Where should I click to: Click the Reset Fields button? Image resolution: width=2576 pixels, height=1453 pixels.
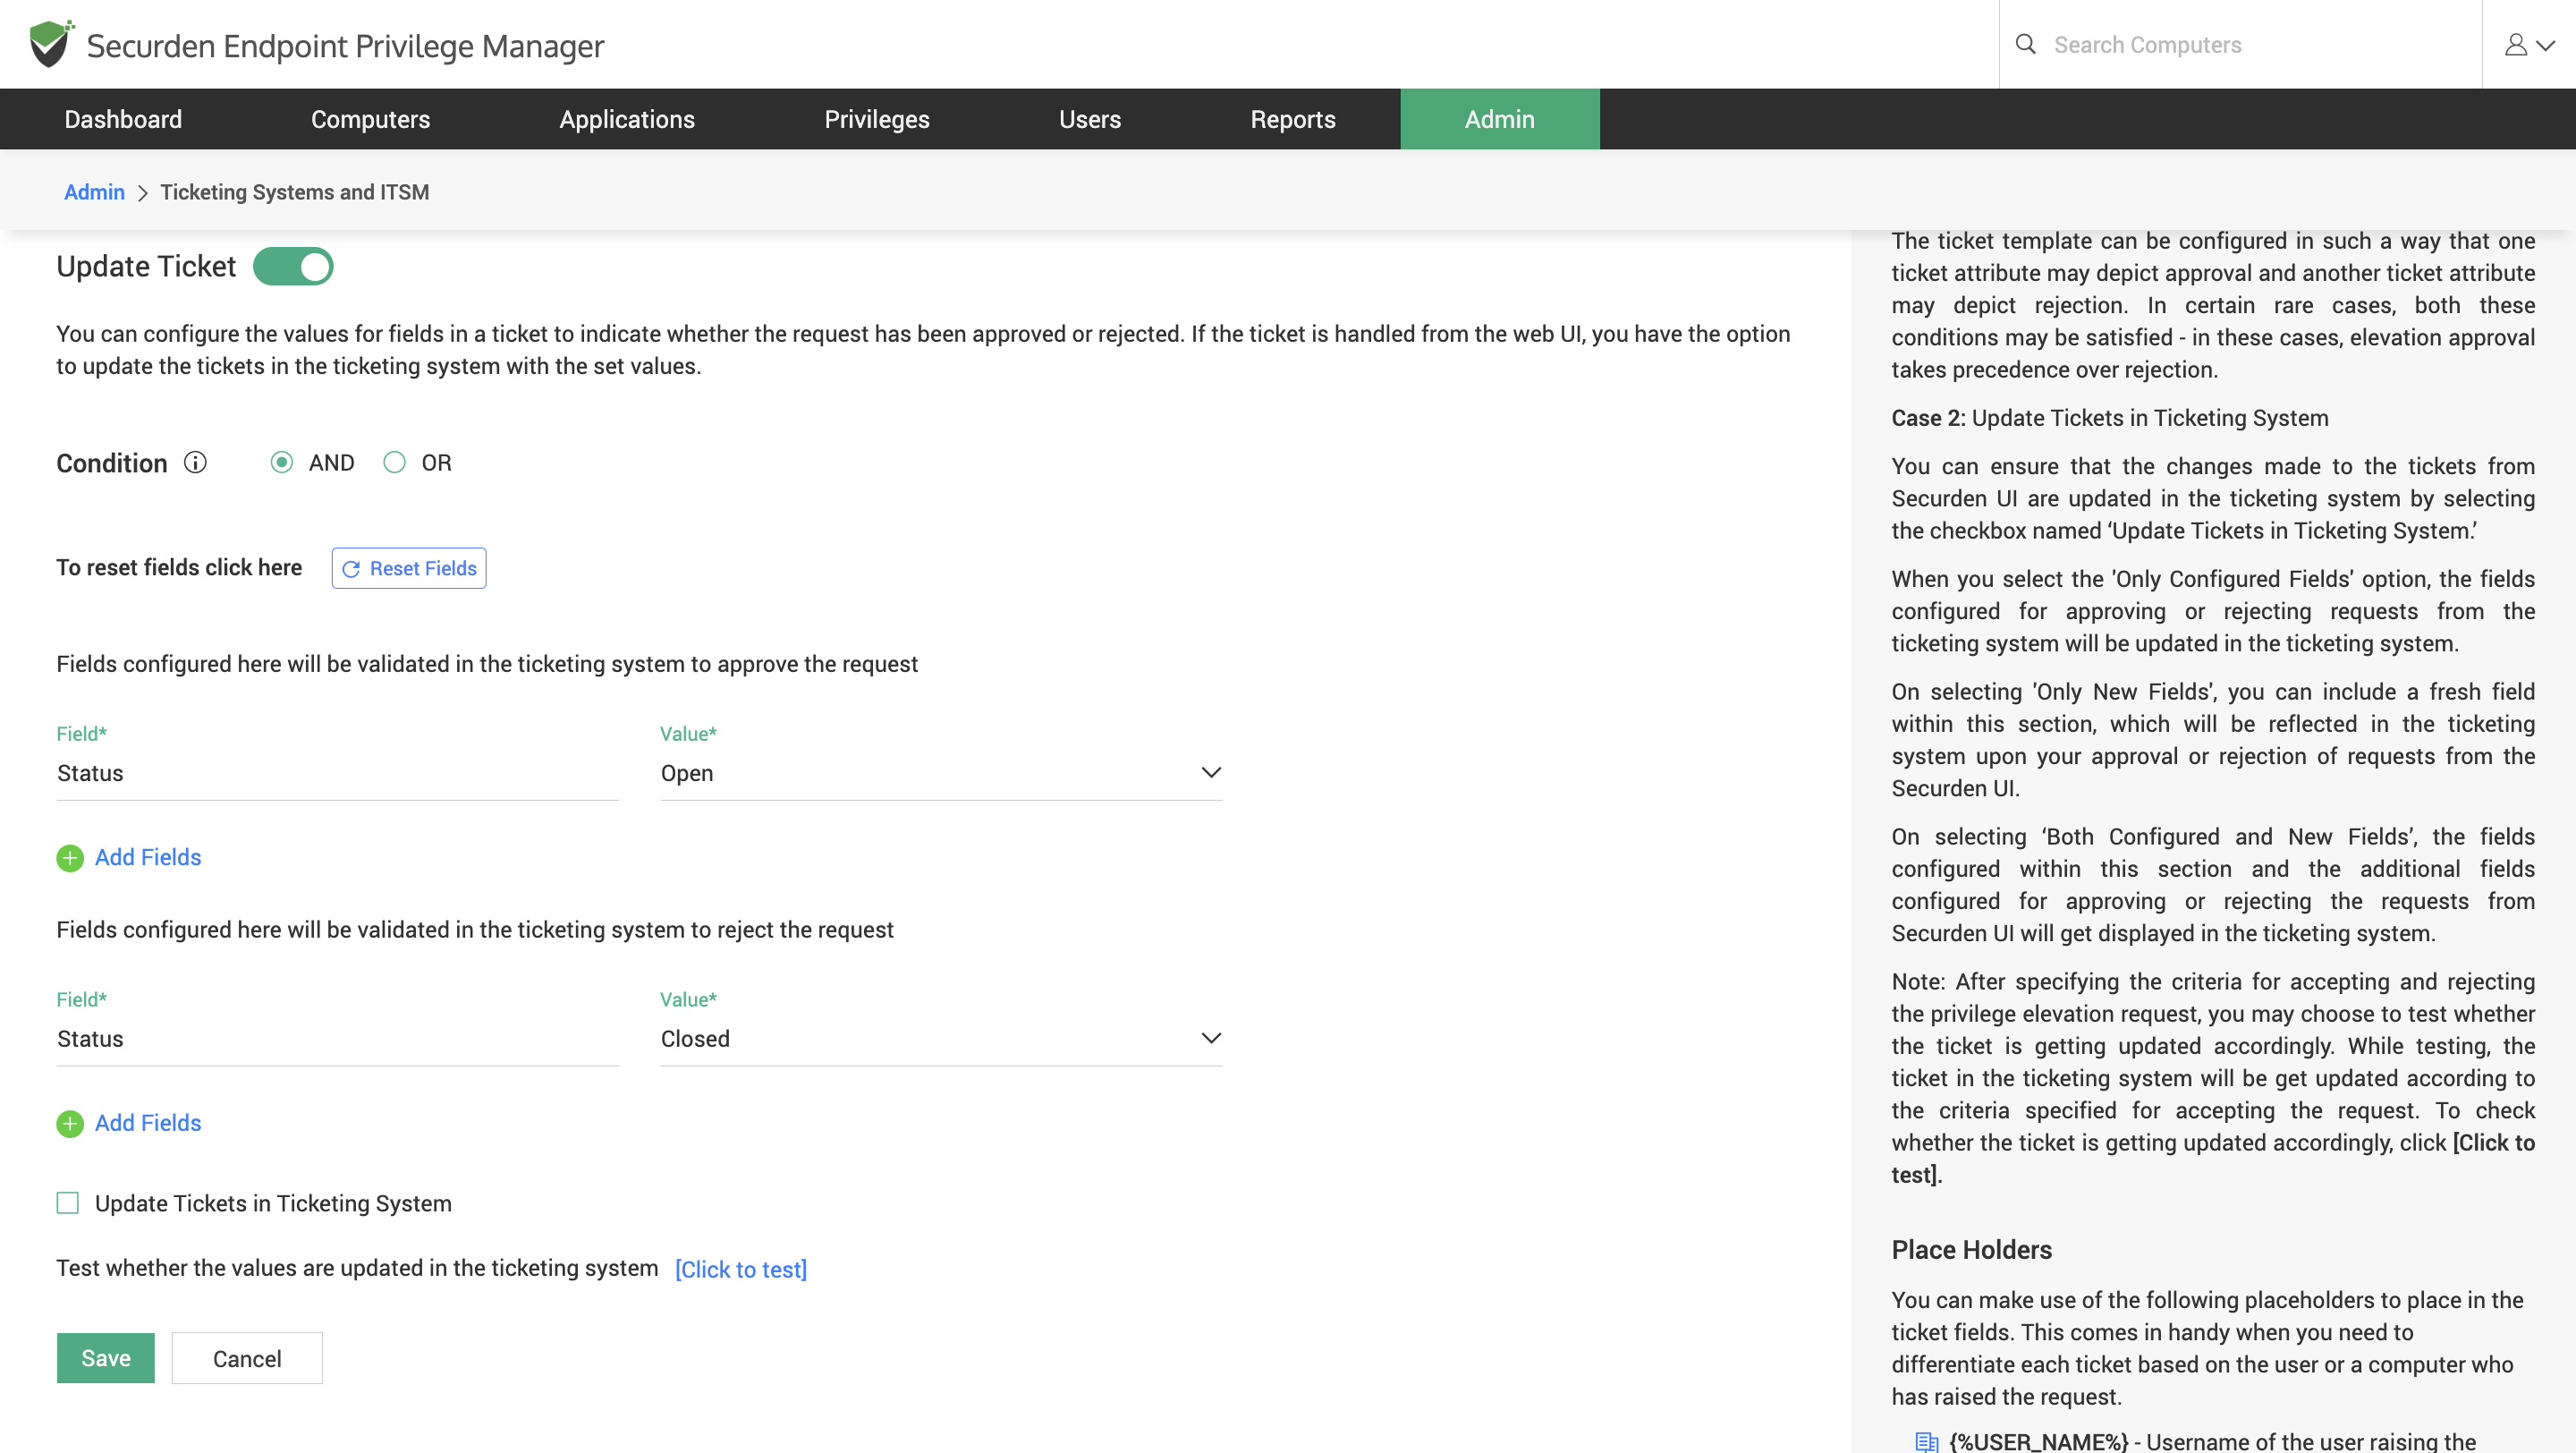coord(409,568)
